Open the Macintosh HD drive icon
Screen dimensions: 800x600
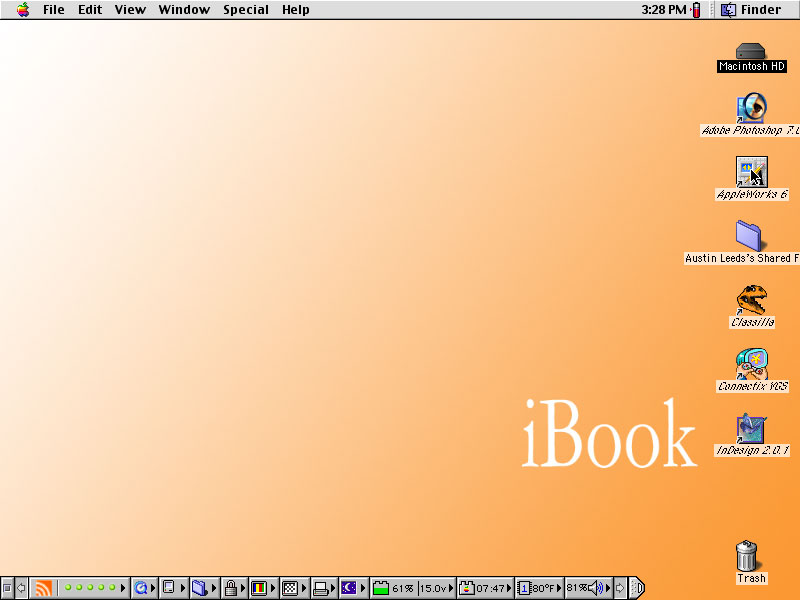tap(751, 52)
